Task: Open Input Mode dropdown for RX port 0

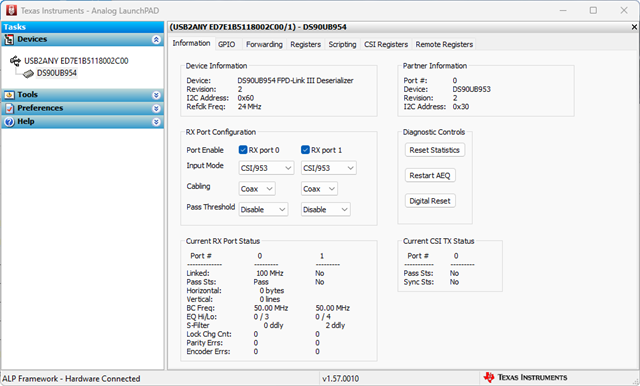Action: click(266, 168)
